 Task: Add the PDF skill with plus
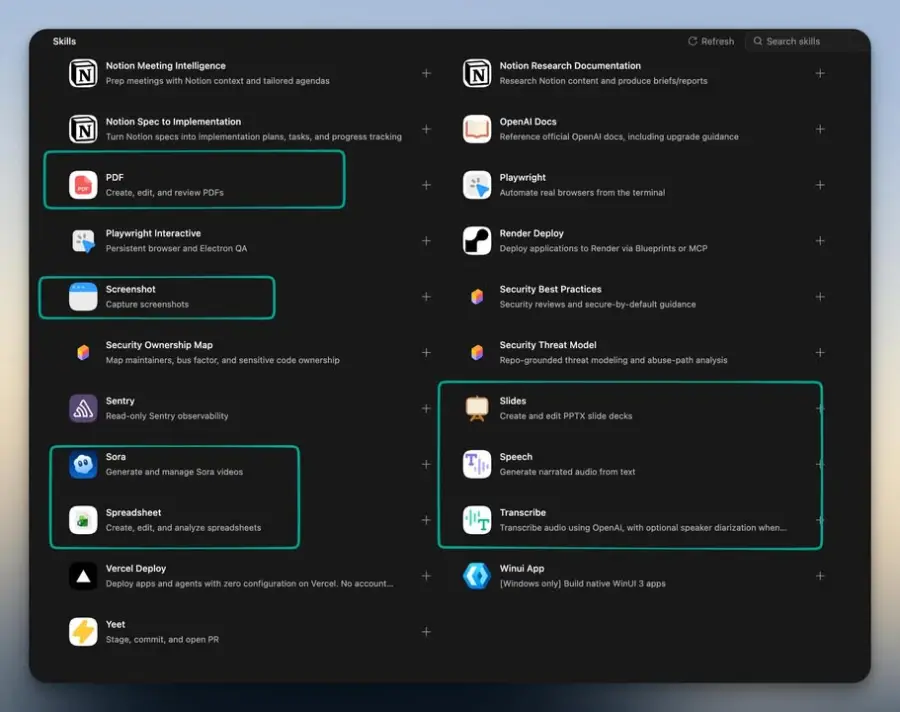tap(426, 185)
